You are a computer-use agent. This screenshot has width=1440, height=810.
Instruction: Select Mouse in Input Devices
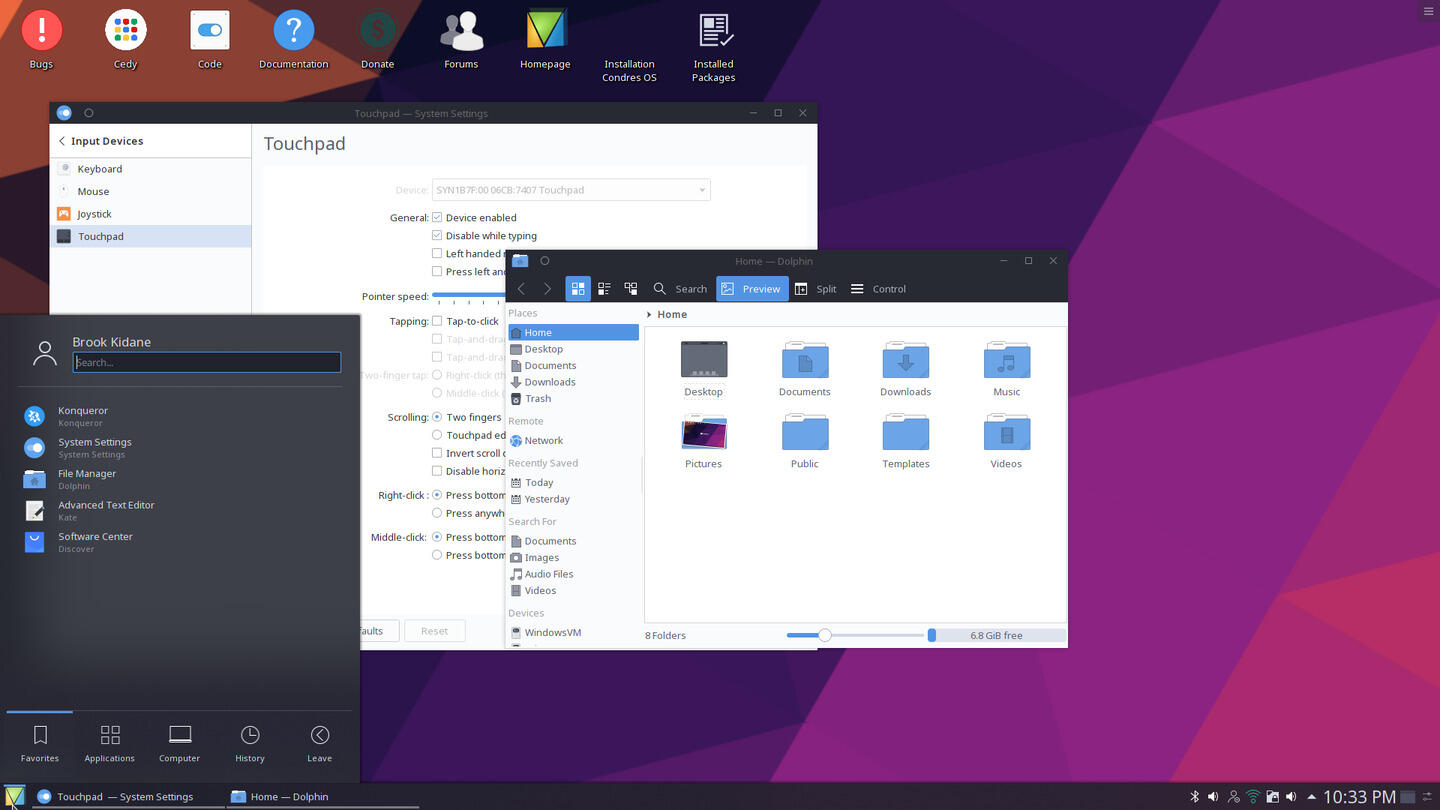(151, 191)
